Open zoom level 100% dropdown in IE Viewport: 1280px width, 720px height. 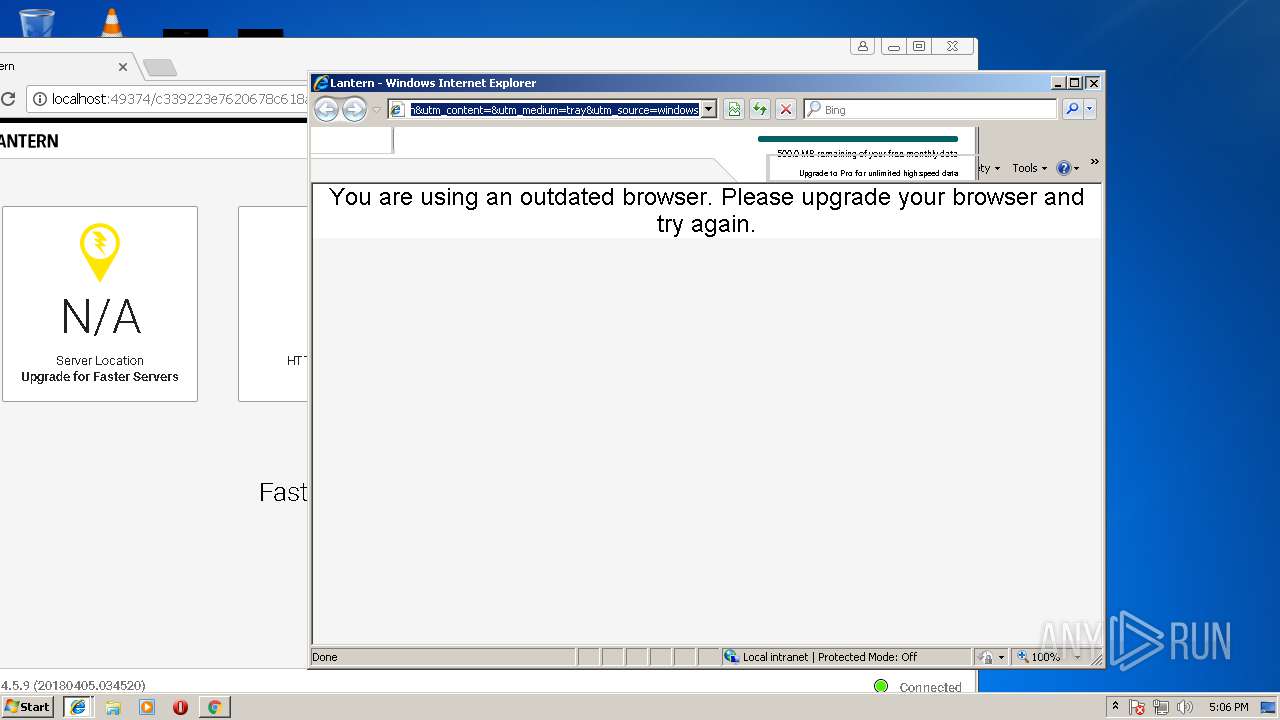1077,657
